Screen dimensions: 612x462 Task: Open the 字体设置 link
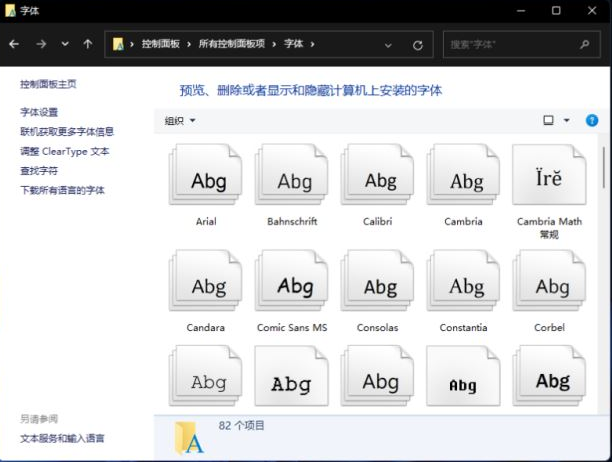(39, 112)
